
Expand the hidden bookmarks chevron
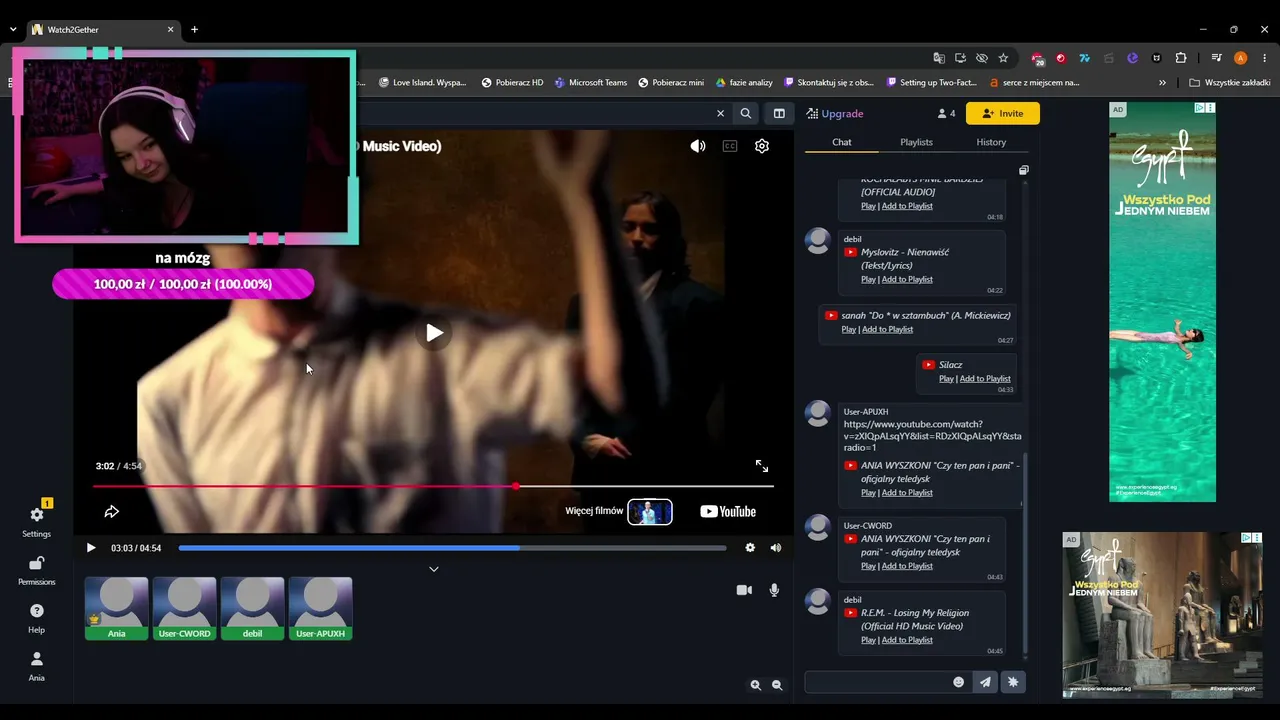click(x=1162, y=83)
